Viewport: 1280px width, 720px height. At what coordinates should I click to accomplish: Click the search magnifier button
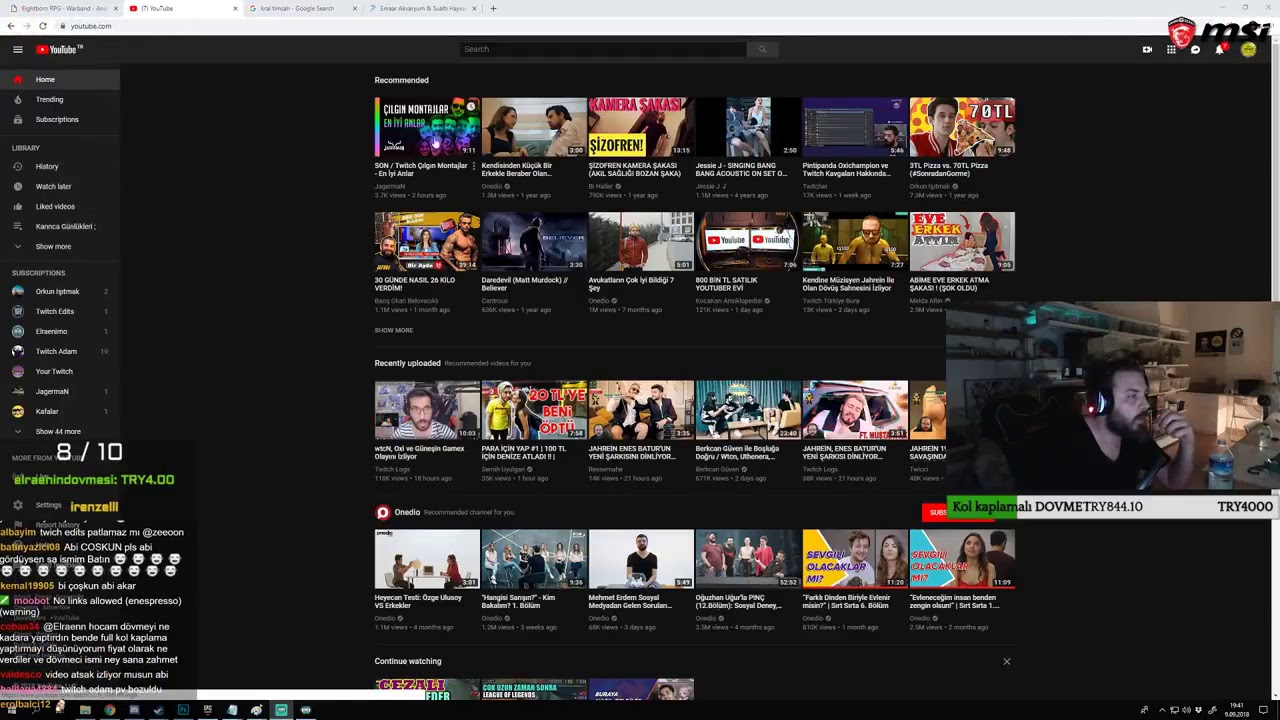point(762,49)
